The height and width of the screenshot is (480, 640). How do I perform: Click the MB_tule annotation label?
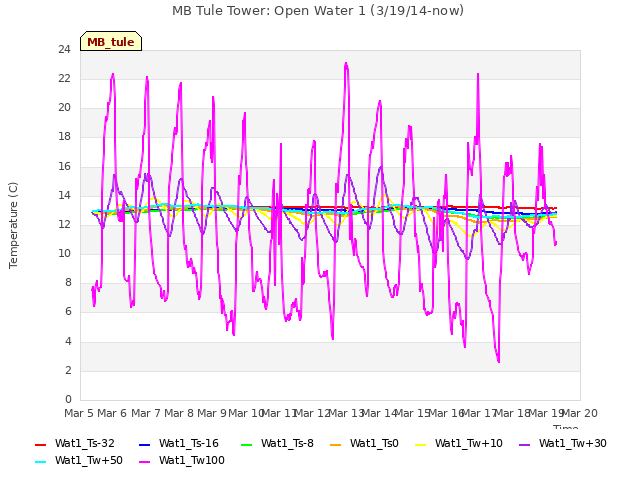pyautogui.click(x=111, y=42)
